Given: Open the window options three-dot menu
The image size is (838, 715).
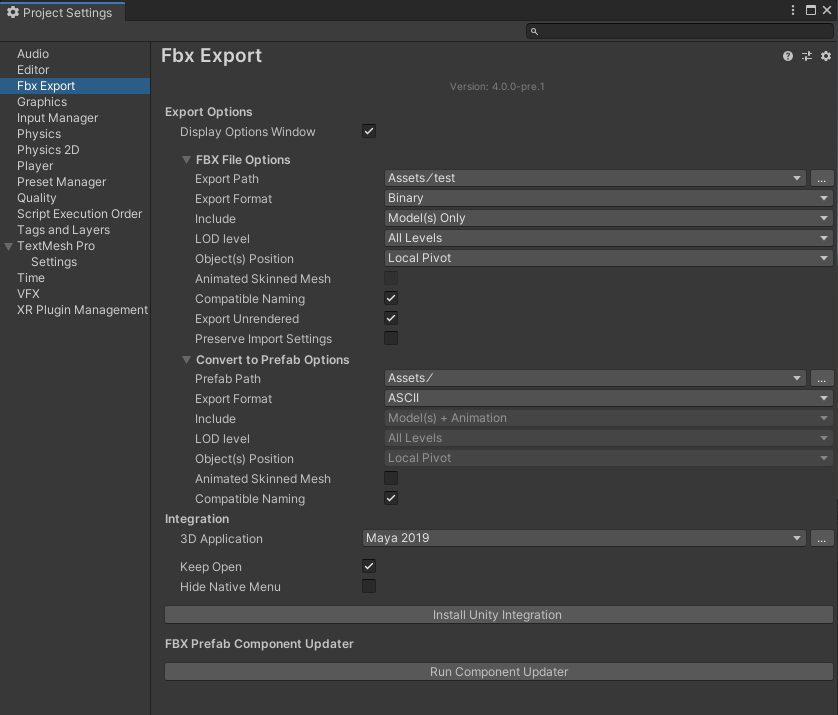Looking at the screenshot, I should 793,10.
